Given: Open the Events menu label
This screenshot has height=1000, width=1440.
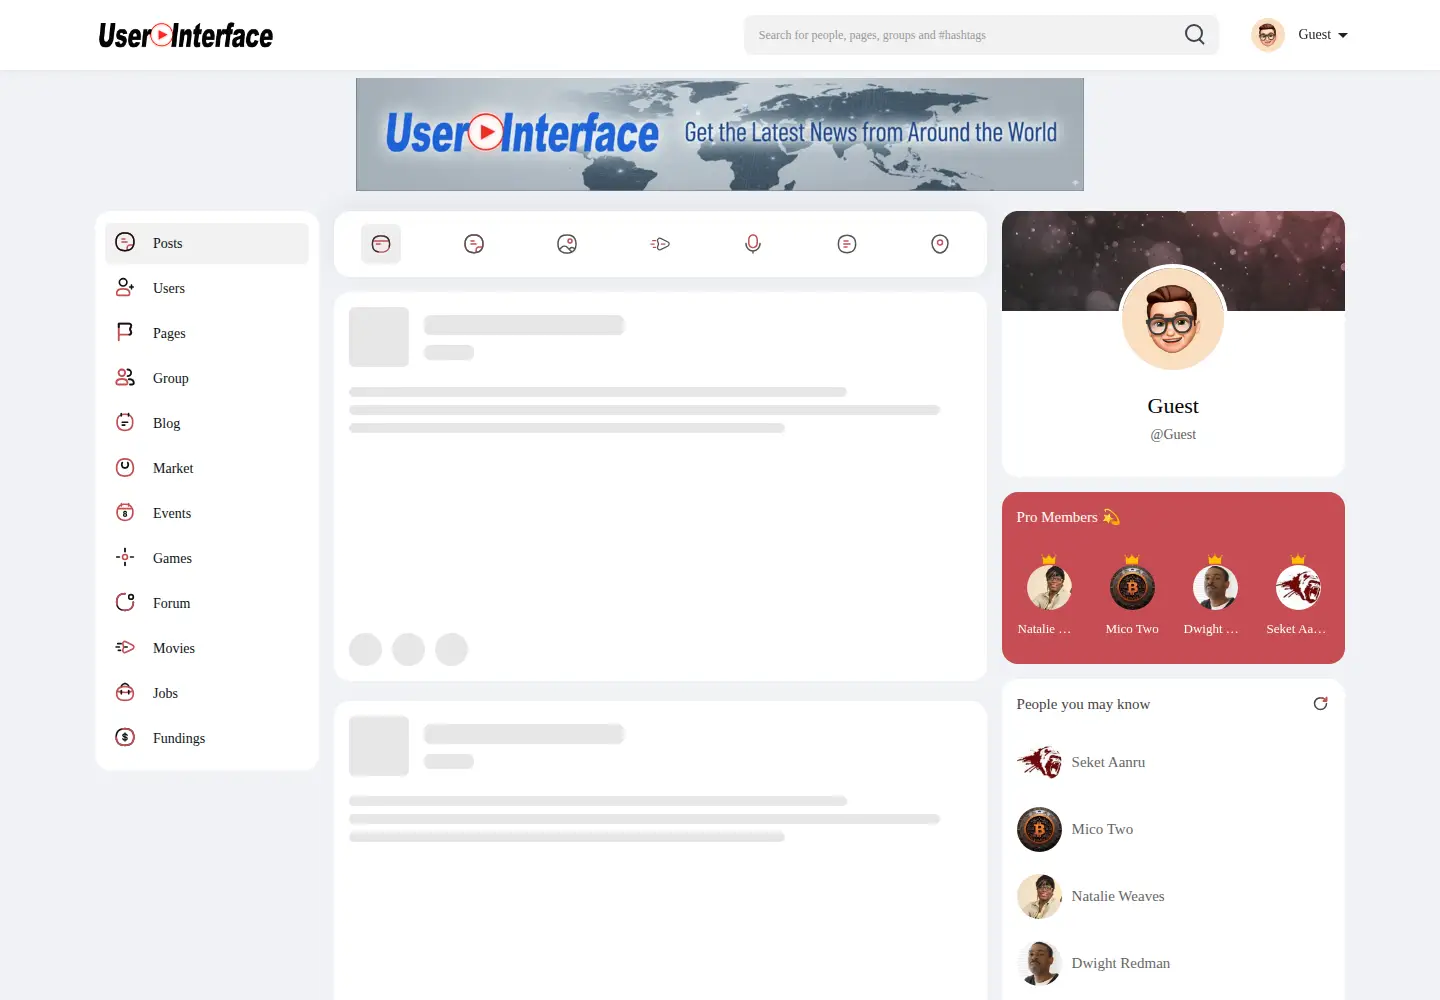Looking at the screenshot, I should tap(172, 513).
